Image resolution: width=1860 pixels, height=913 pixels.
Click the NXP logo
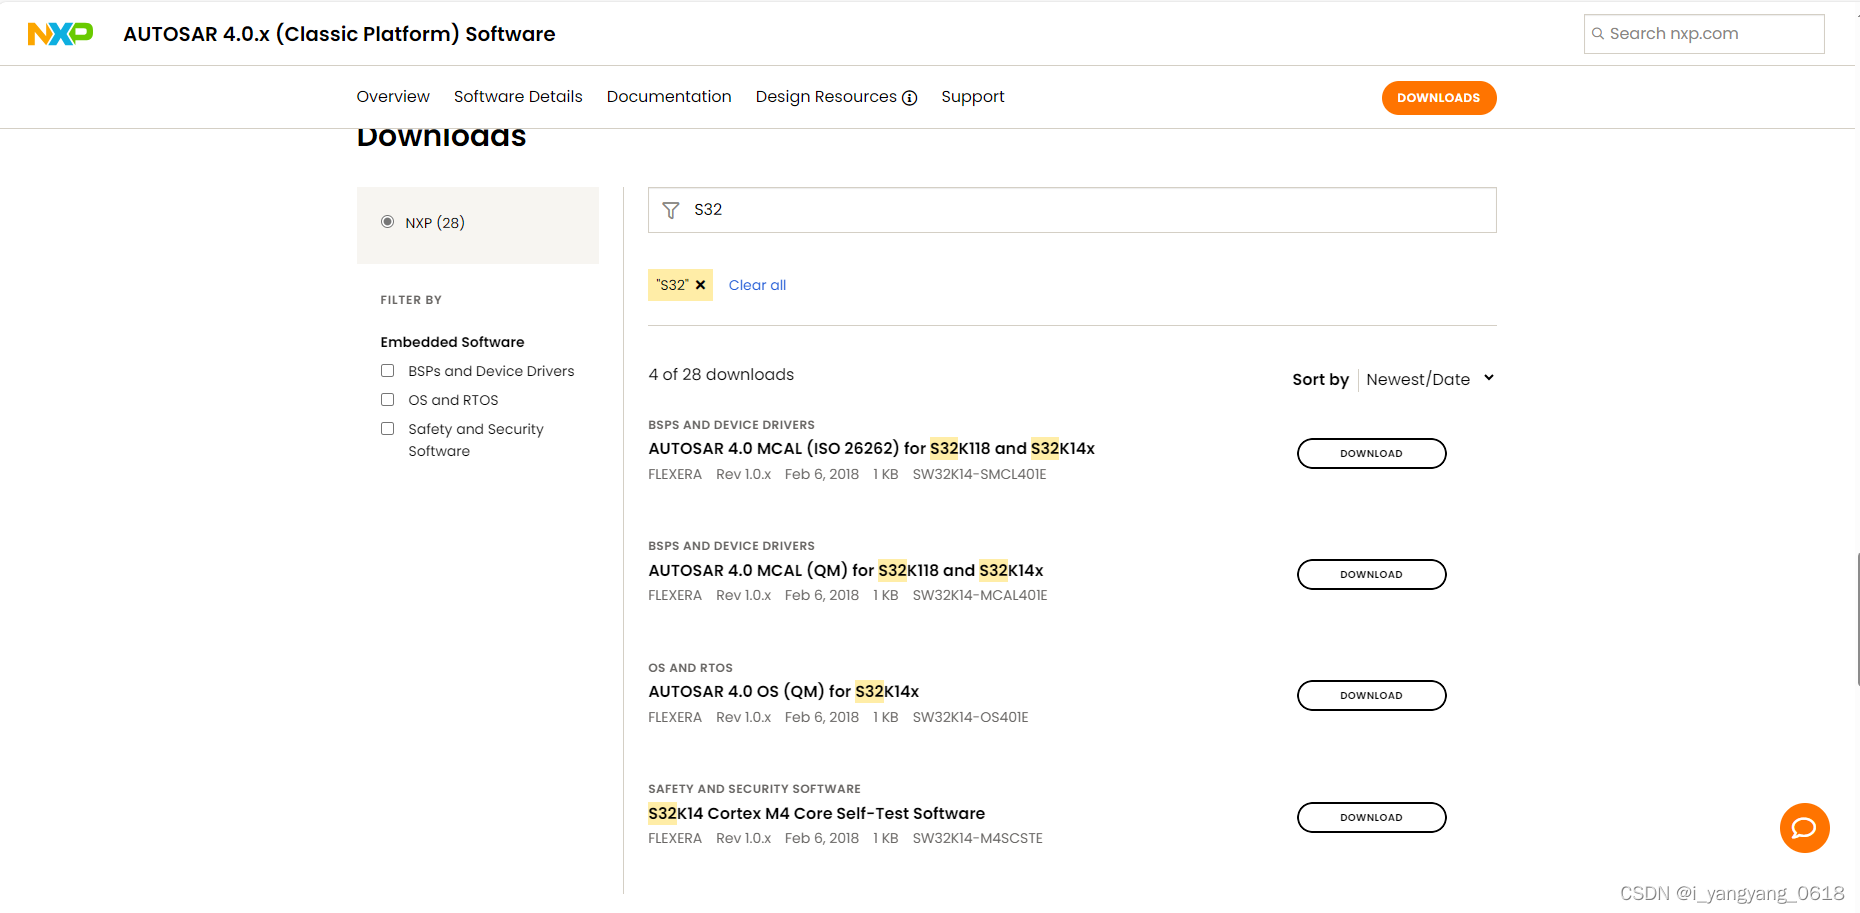[x=60, y=34]
